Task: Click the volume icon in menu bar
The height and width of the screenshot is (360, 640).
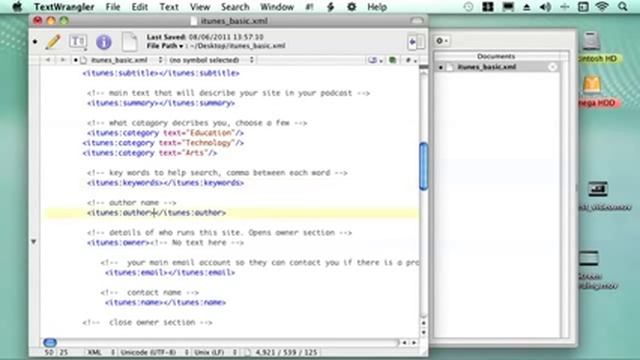Action: (545, 7)
